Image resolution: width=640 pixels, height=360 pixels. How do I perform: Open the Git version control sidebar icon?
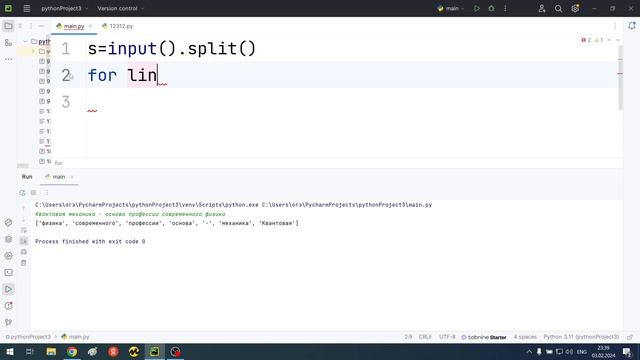[8, 322]
